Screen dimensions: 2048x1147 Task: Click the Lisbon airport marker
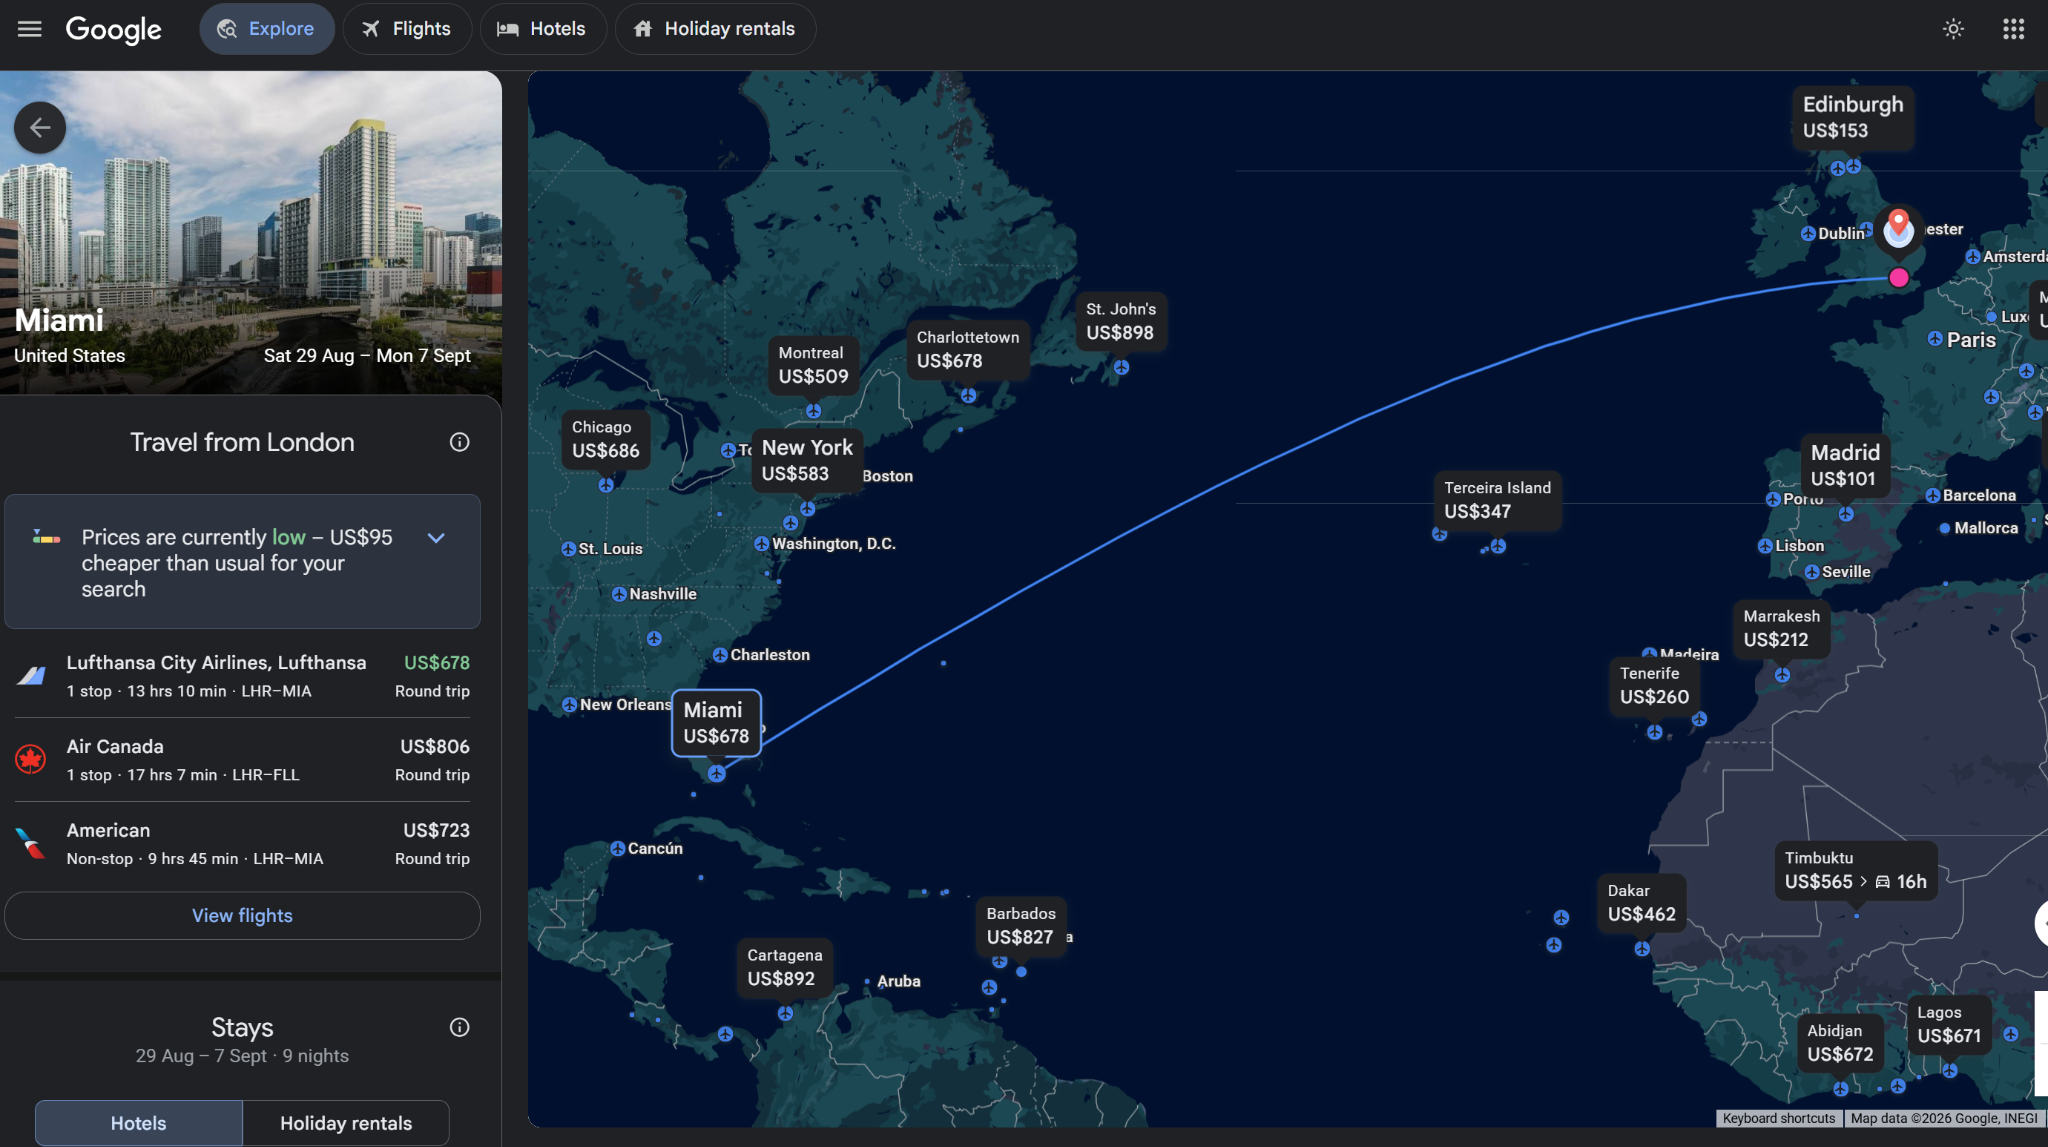(x=1765, y=546)
